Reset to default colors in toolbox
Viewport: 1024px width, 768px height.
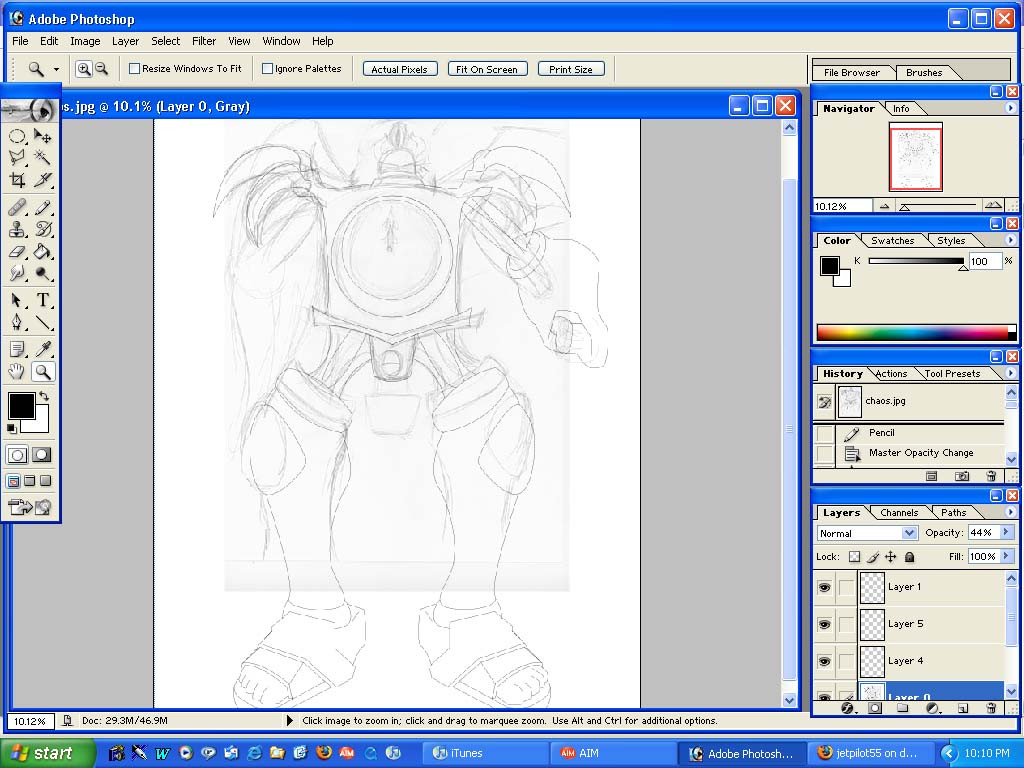[x=12, y=428]
